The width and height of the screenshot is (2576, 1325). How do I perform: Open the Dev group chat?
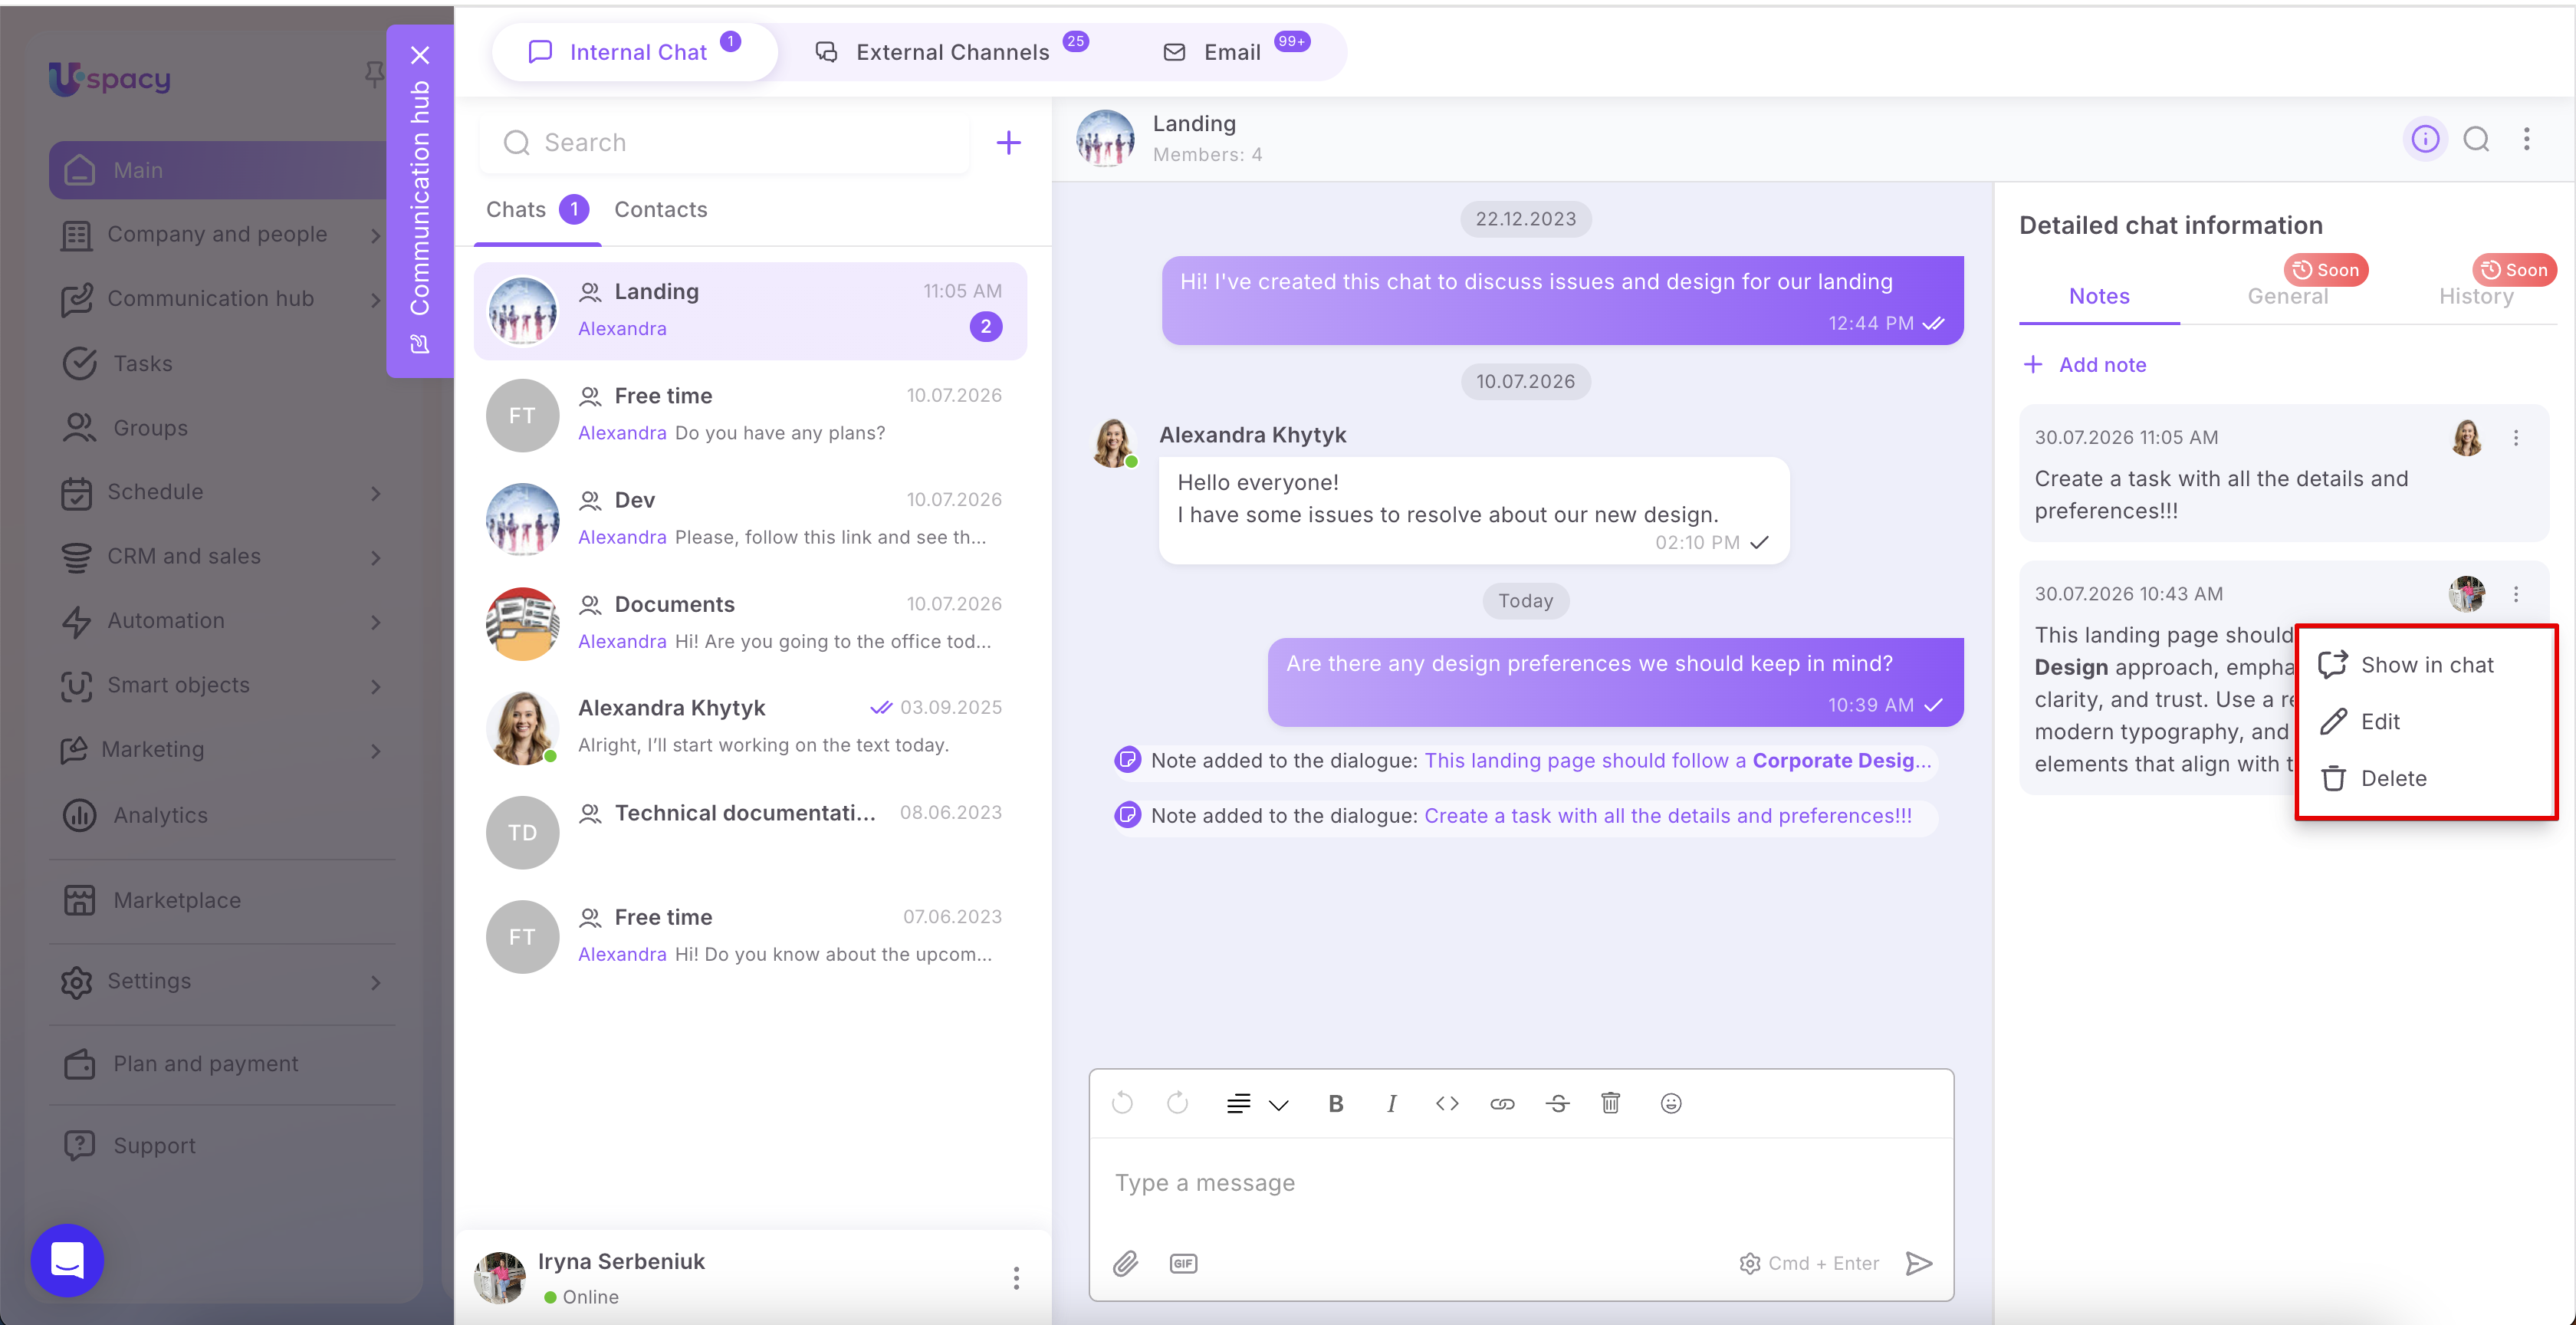[750, 519]
